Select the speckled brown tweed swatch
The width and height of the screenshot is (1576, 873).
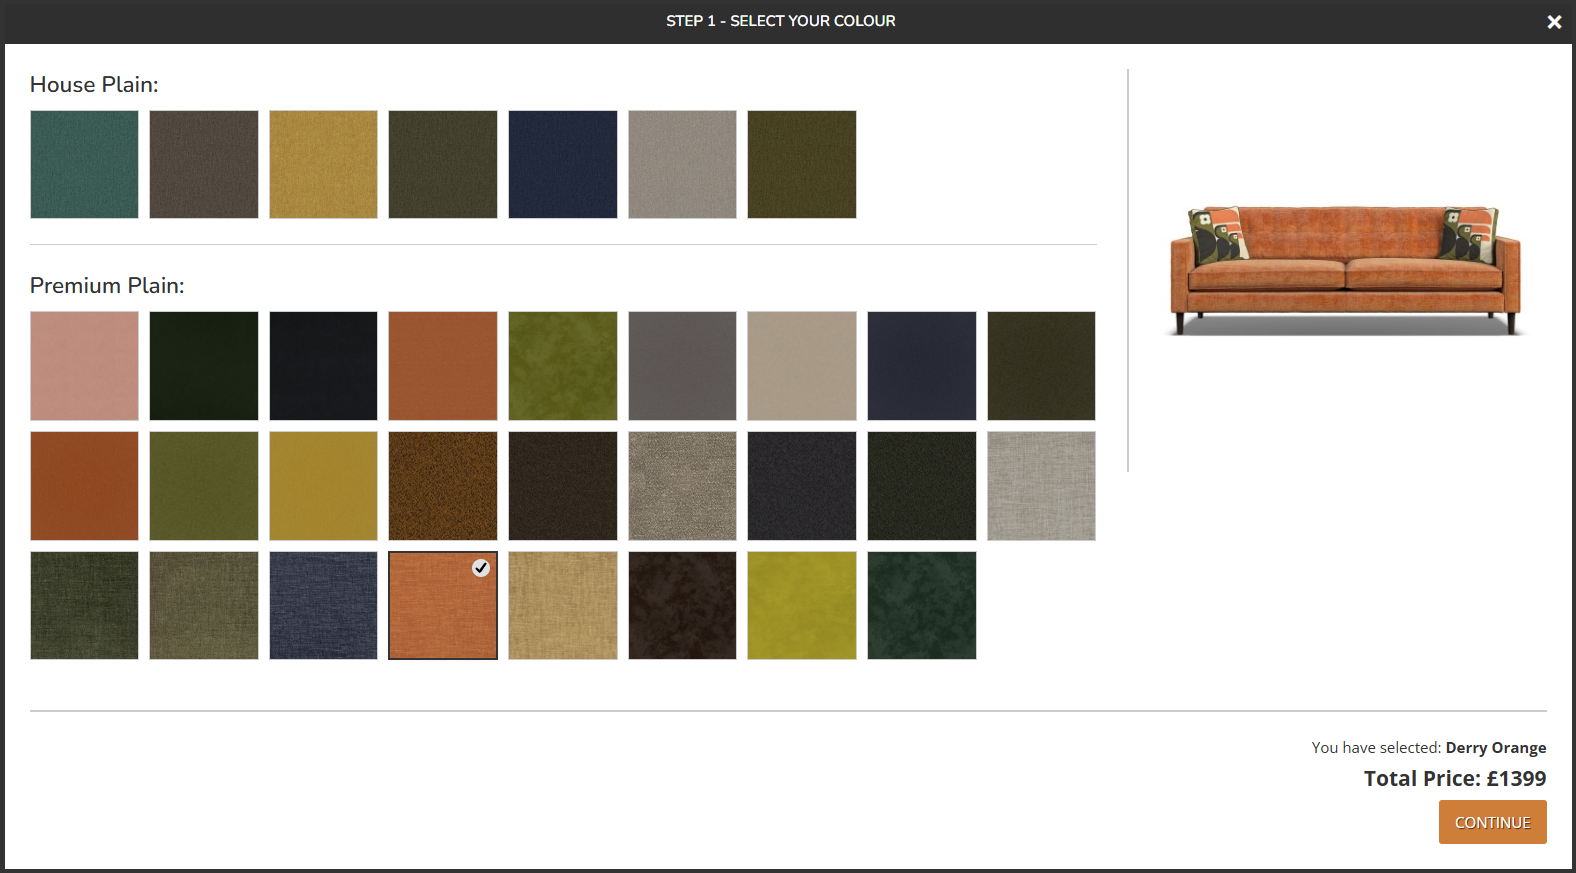tap(442, 485)
